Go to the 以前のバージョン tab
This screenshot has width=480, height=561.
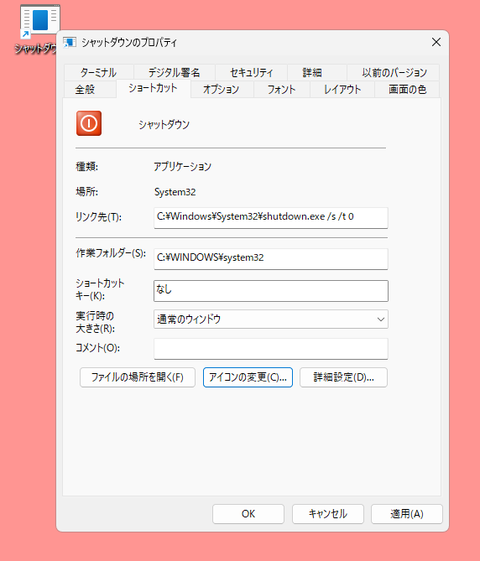pos(394,73)
